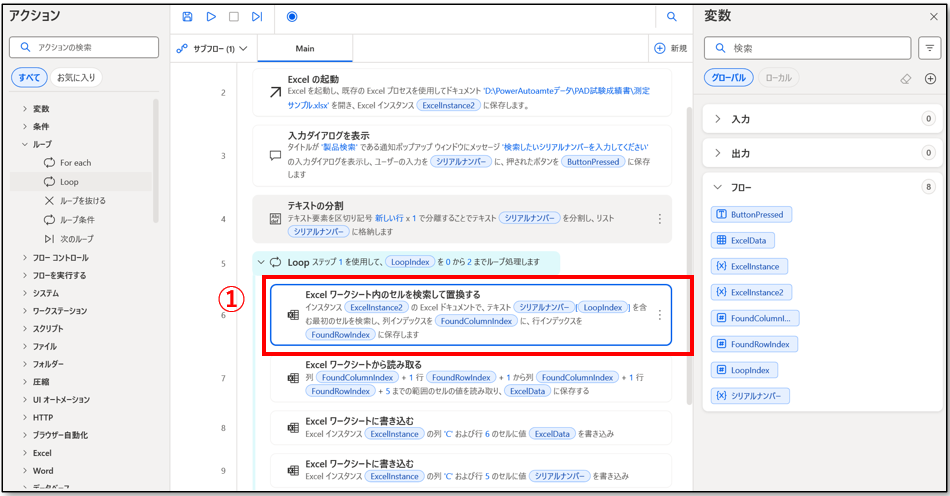This screenshot has height=496, width=950.
Task: Select the For each loop action
Action: (x=74, y=163)
